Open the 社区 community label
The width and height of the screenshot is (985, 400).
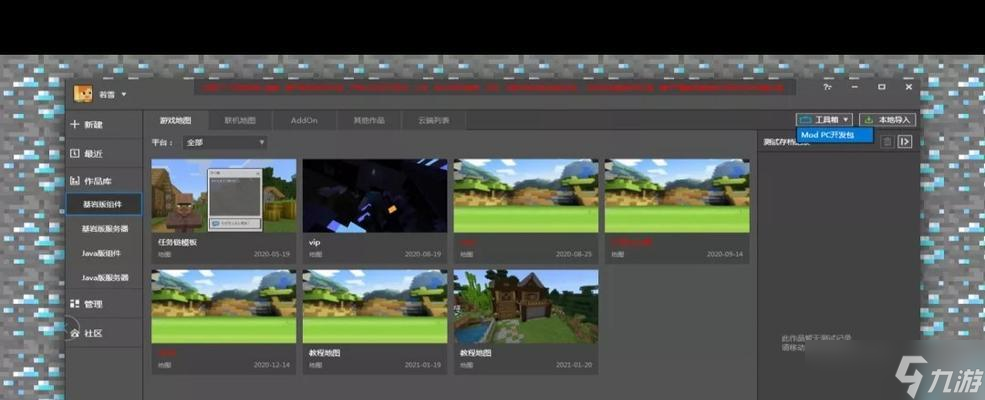94,333
